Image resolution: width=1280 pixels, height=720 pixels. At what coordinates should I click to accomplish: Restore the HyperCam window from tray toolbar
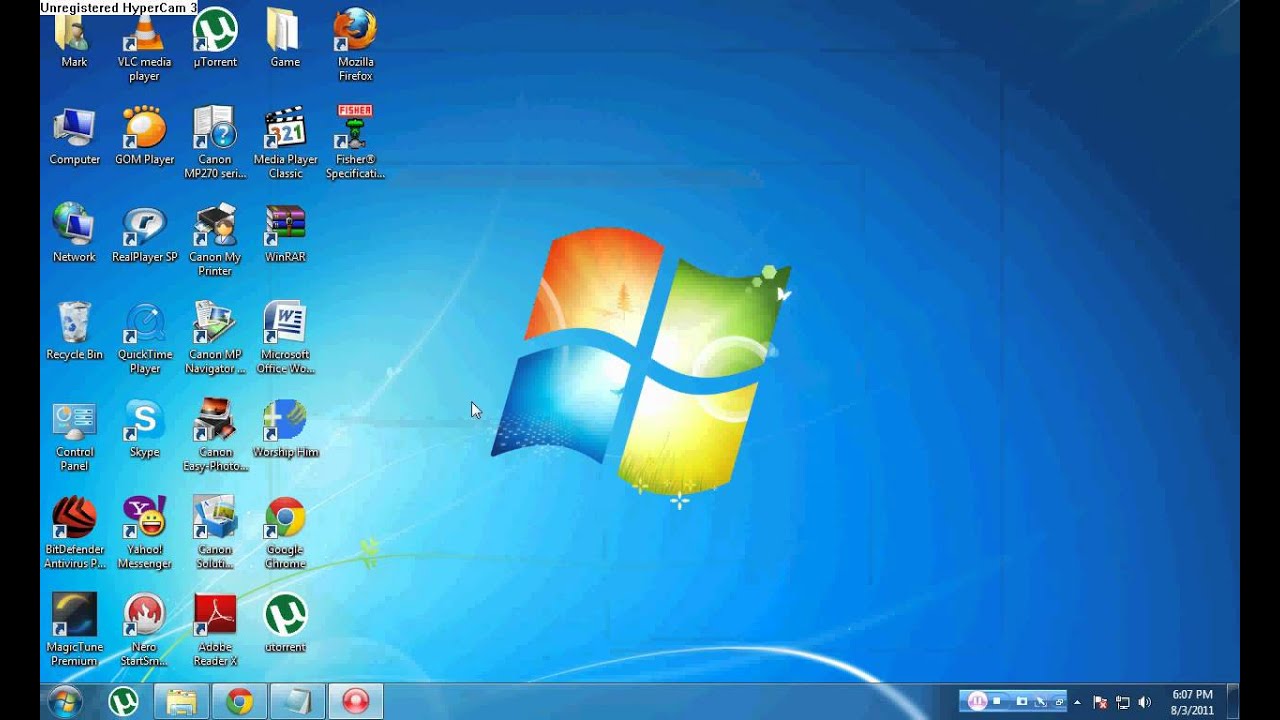click(1059, 701)
